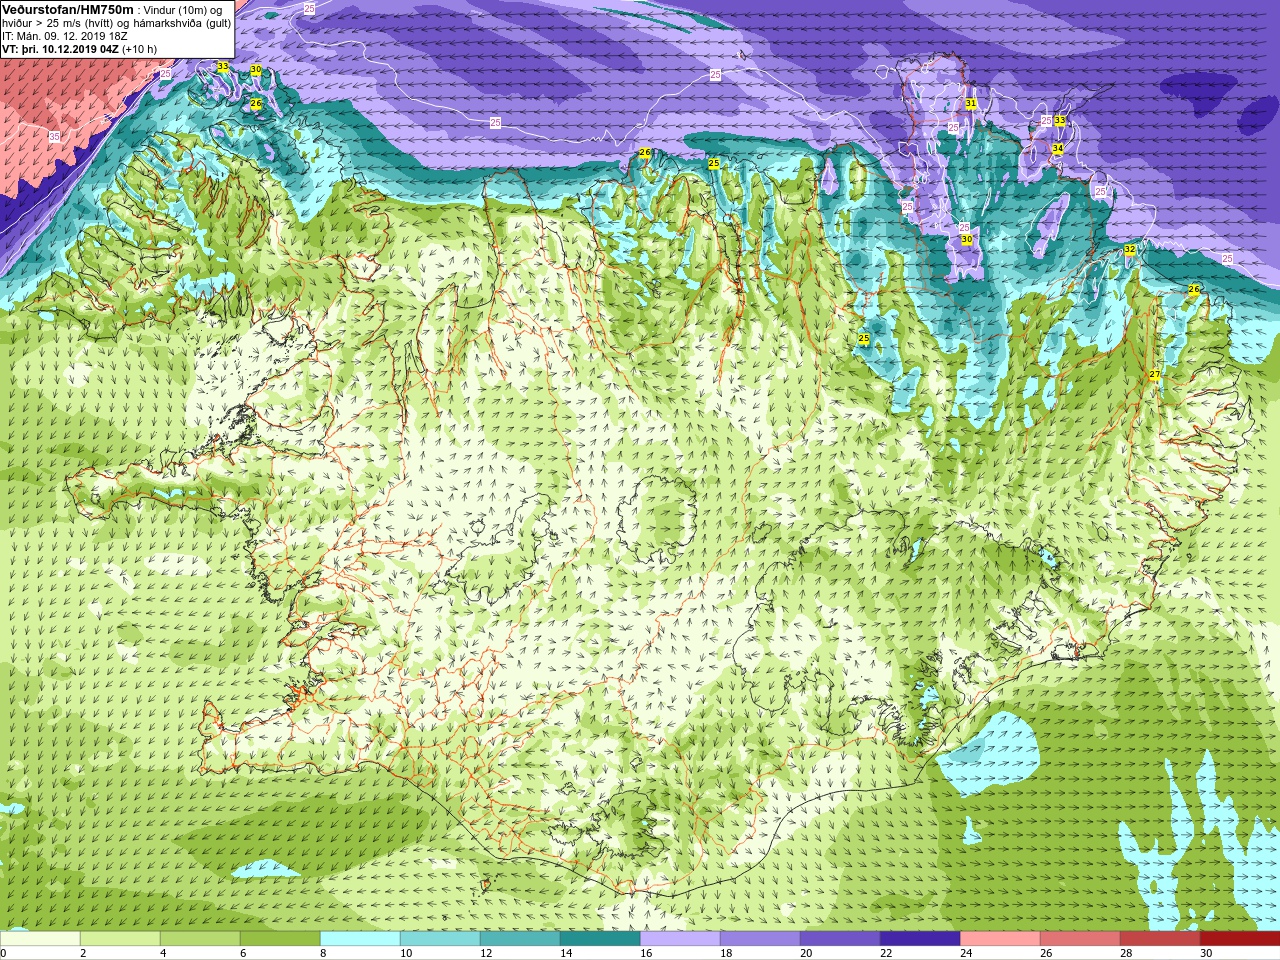Click the legend scale number 16
The image size is (1280, 960).
pos(647,953)
